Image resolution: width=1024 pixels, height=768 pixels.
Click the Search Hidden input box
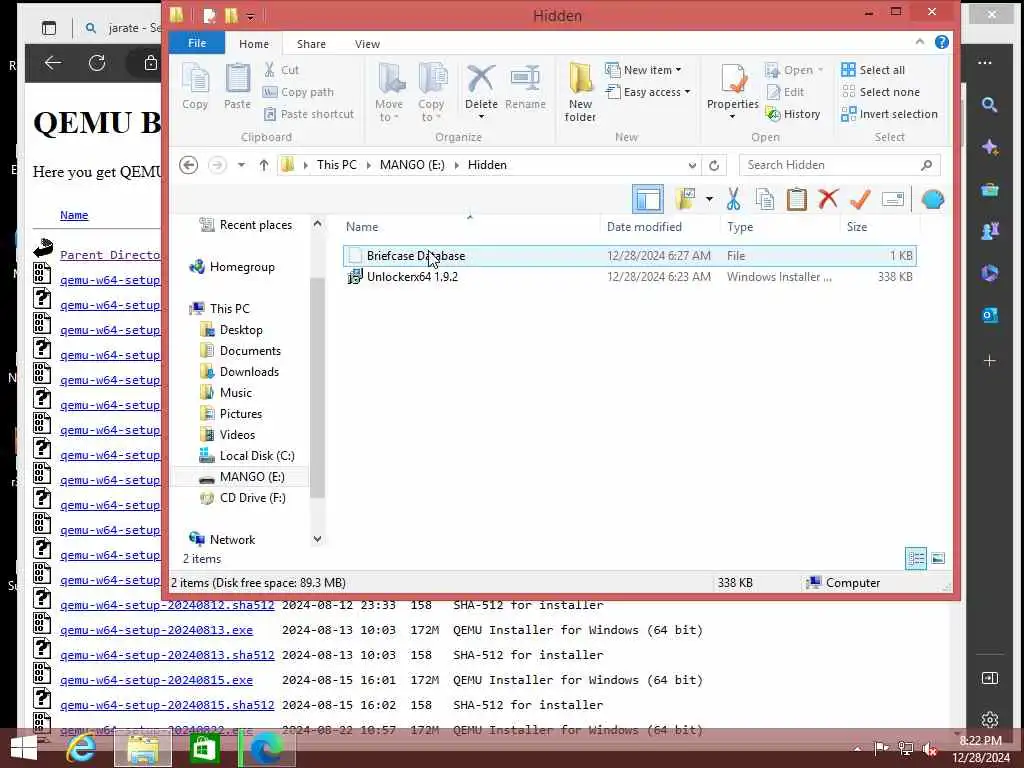pyautogui.click(x=839, y=165)
